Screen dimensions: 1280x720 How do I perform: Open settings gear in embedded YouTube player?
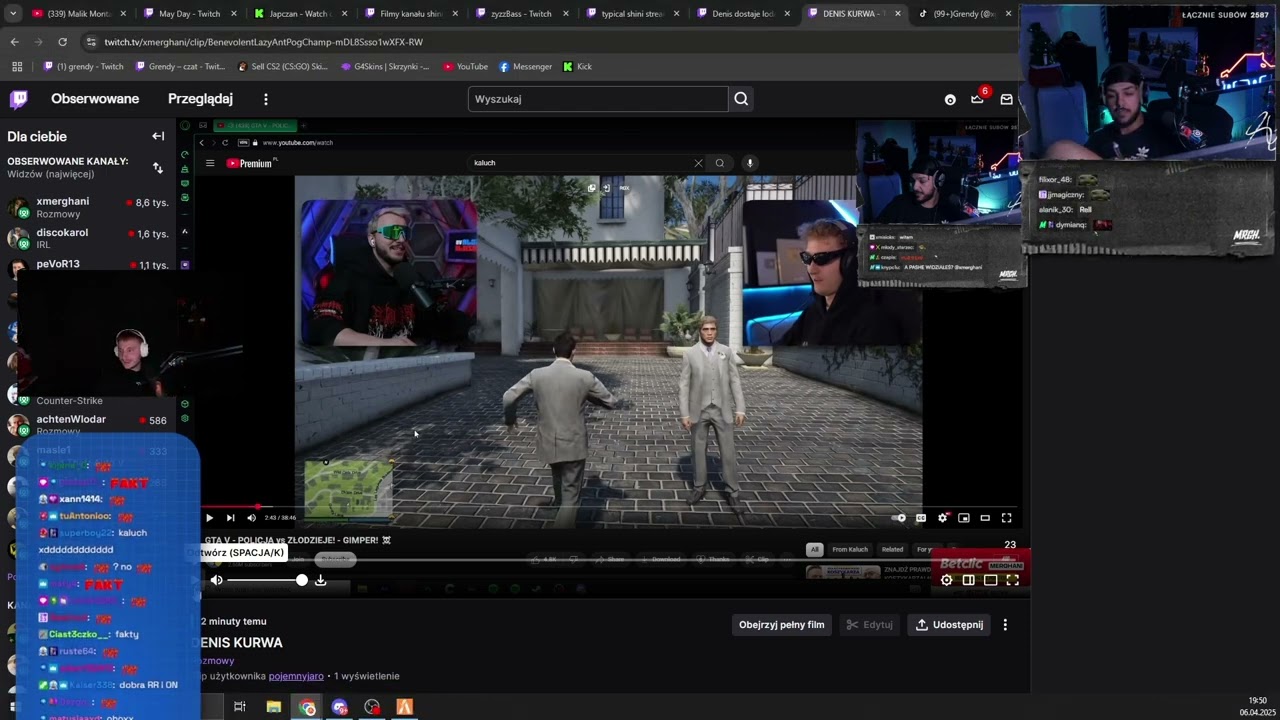(x=942, y=518)
